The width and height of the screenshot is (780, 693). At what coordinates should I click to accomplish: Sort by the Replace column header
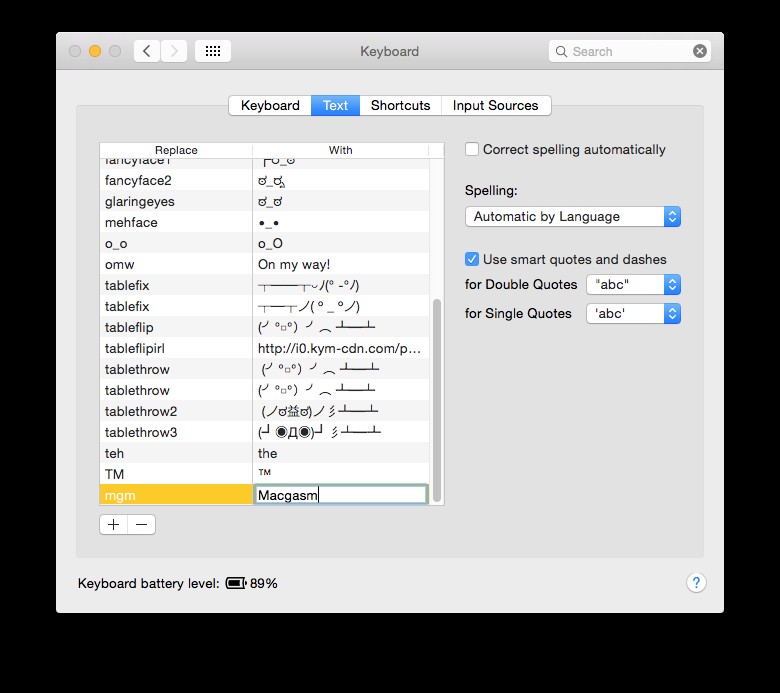(x=176, y=150)
